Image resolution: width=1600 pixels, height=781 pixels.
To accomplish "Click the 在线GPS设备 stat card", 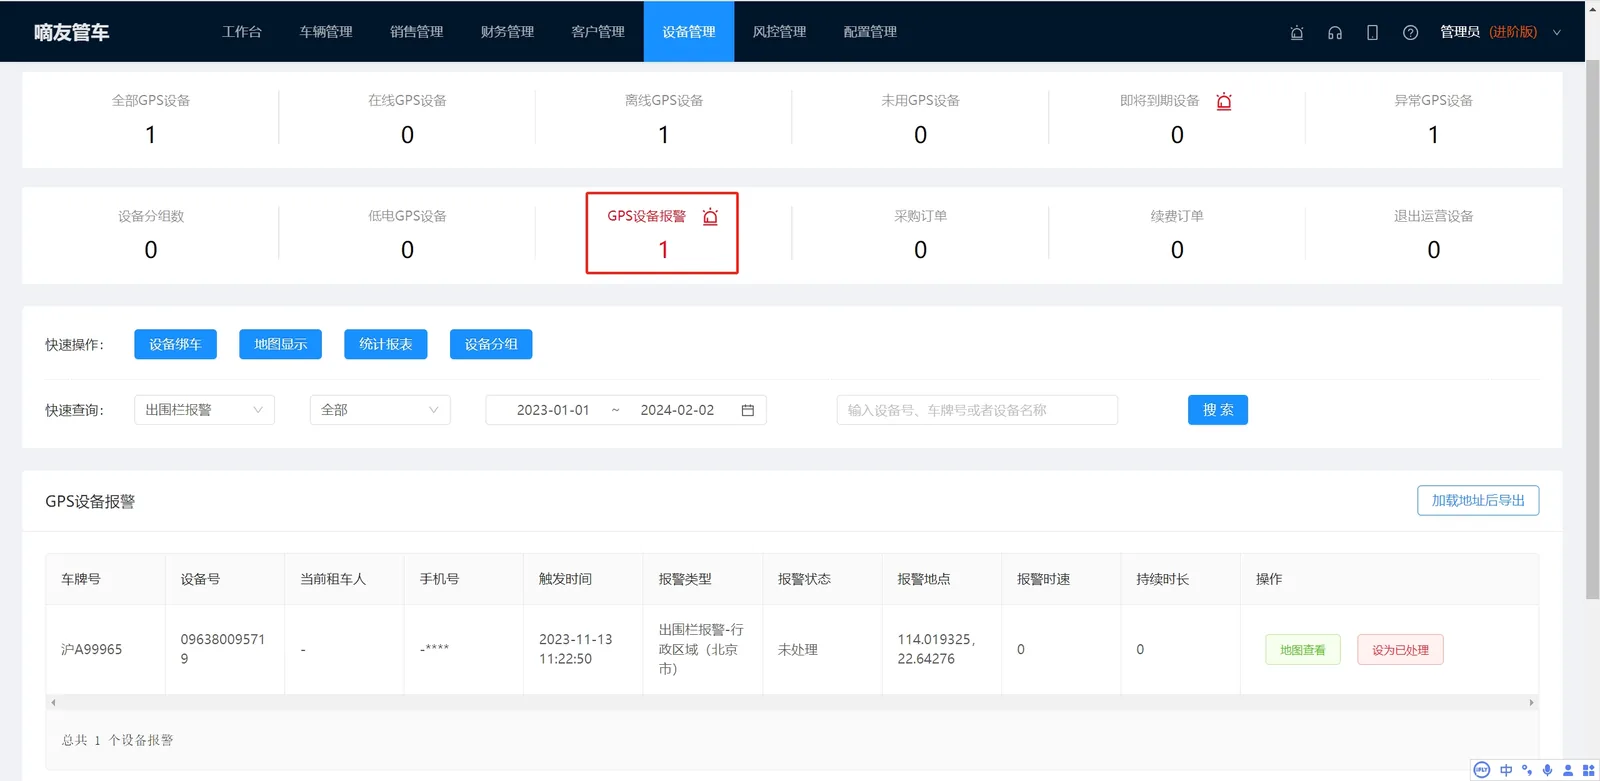I will pos(407,119).
